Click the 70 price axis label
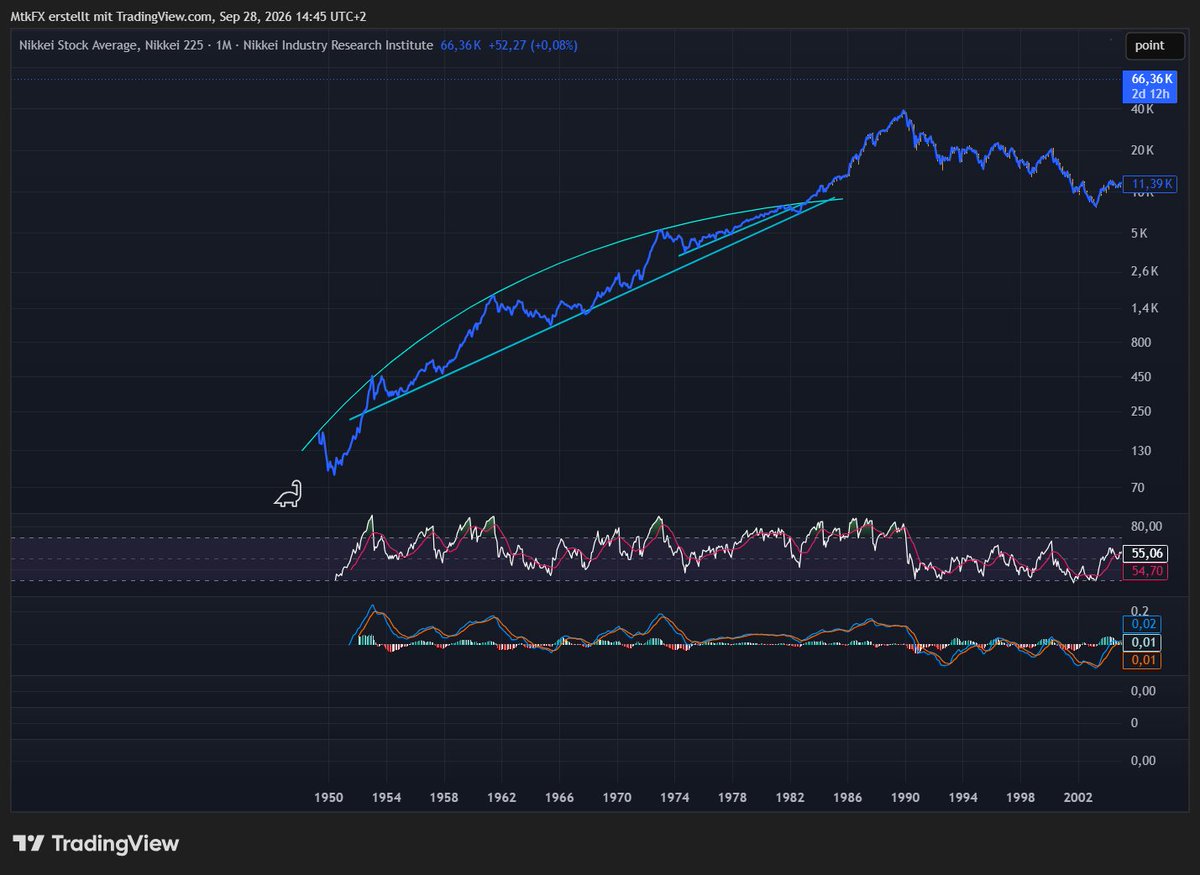 click(1138, 487)
